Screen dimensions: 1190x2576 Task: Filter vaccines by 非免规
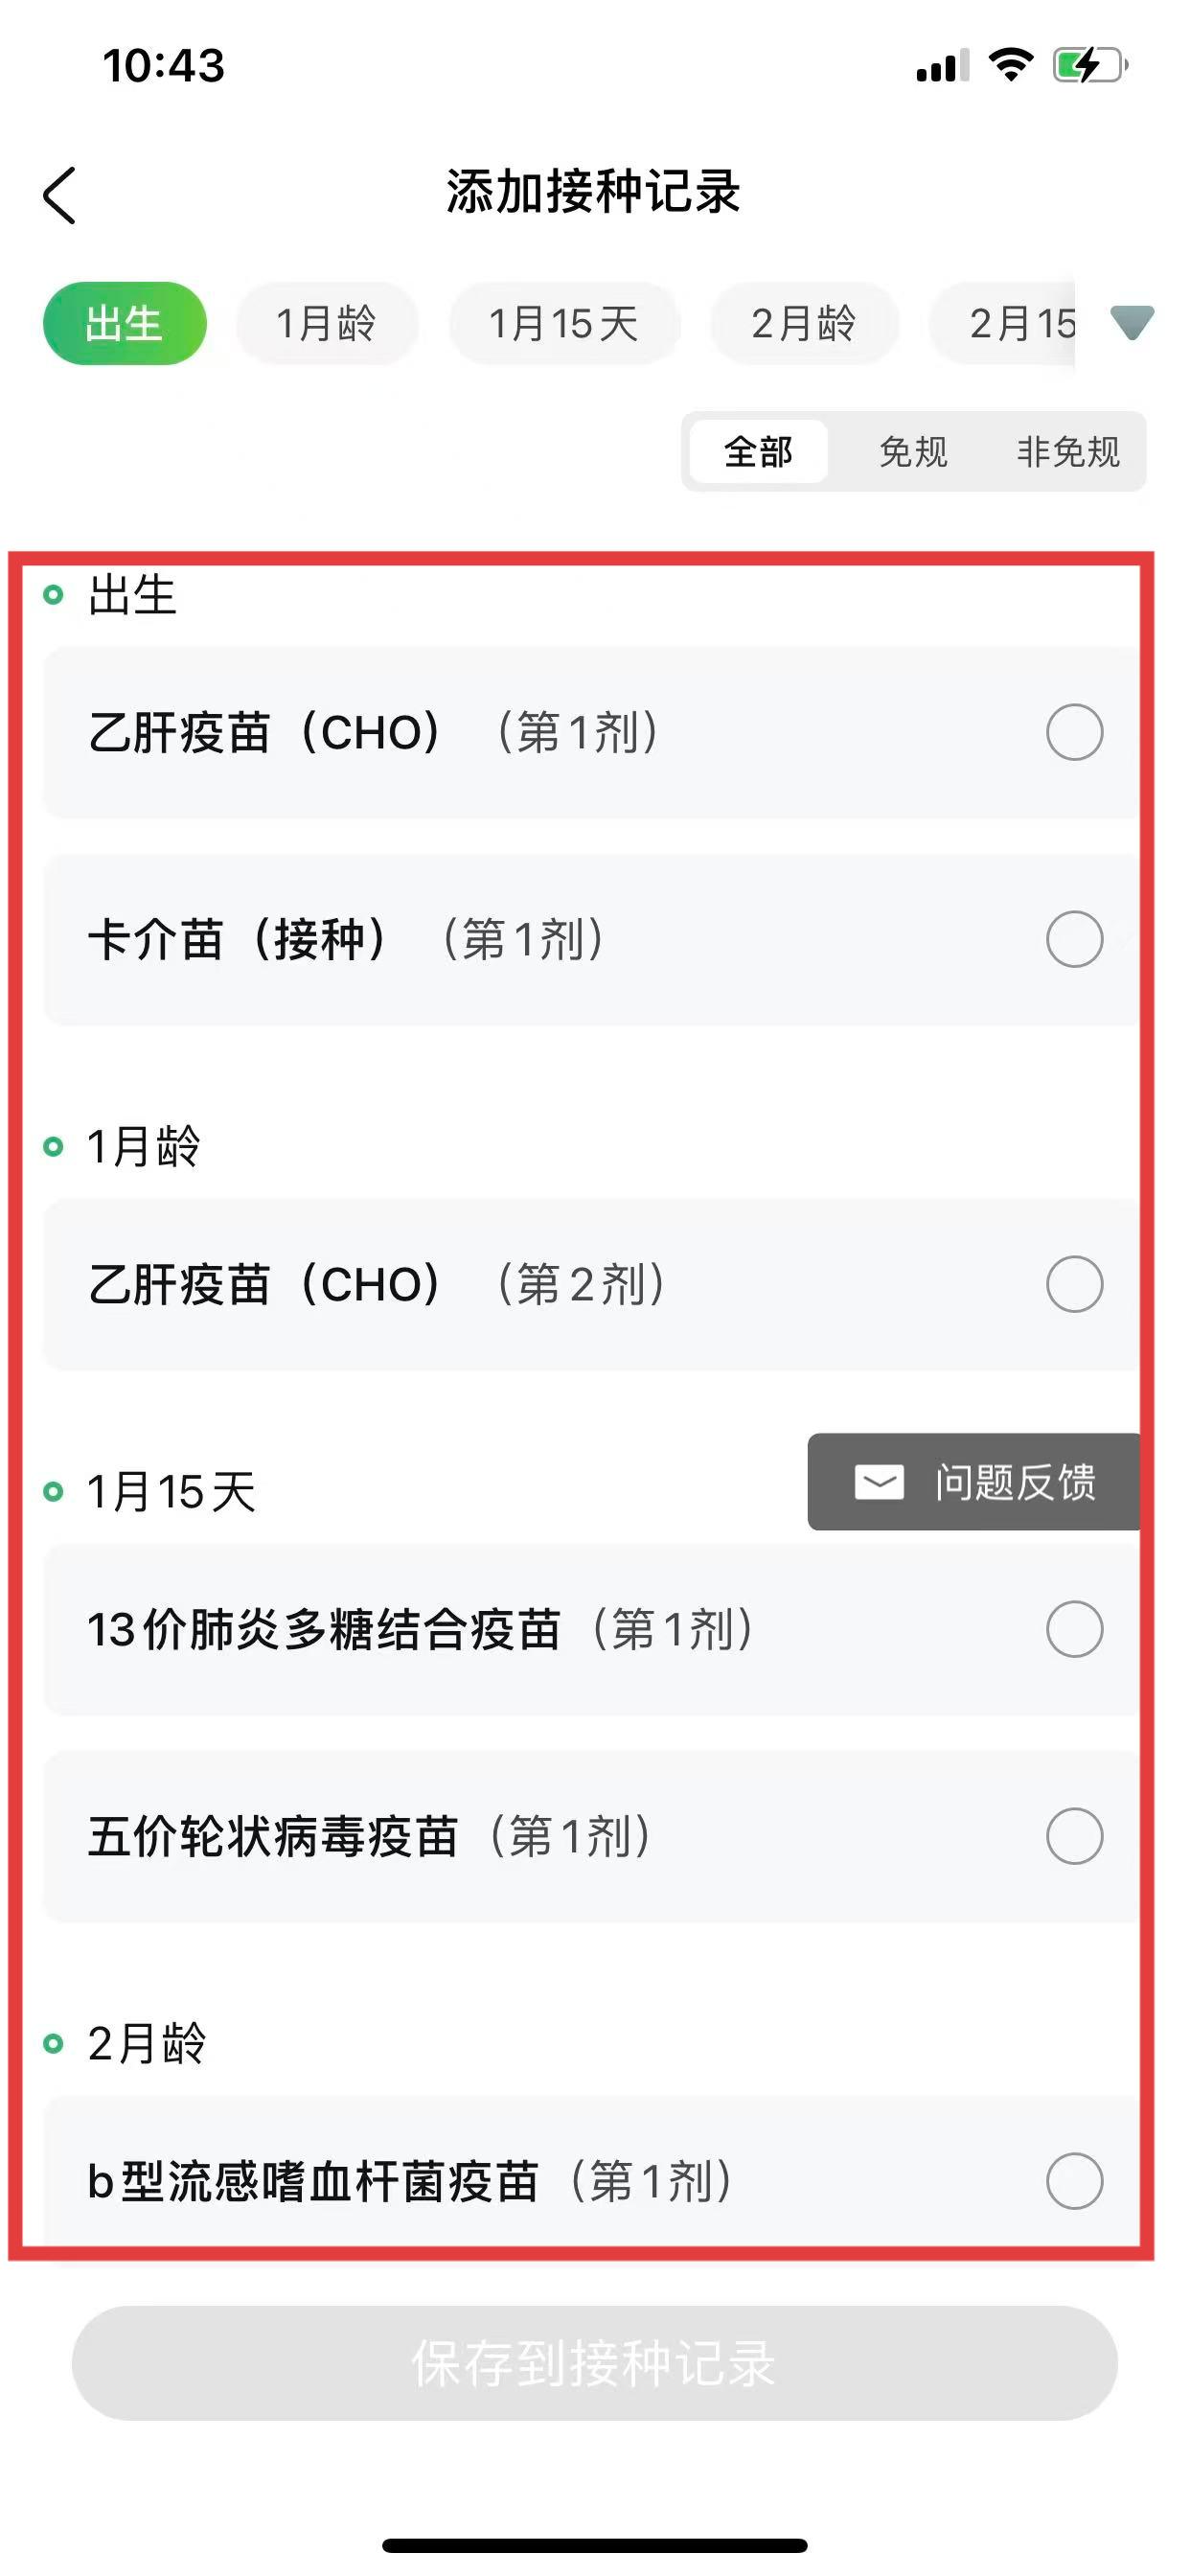[1067, 452]
